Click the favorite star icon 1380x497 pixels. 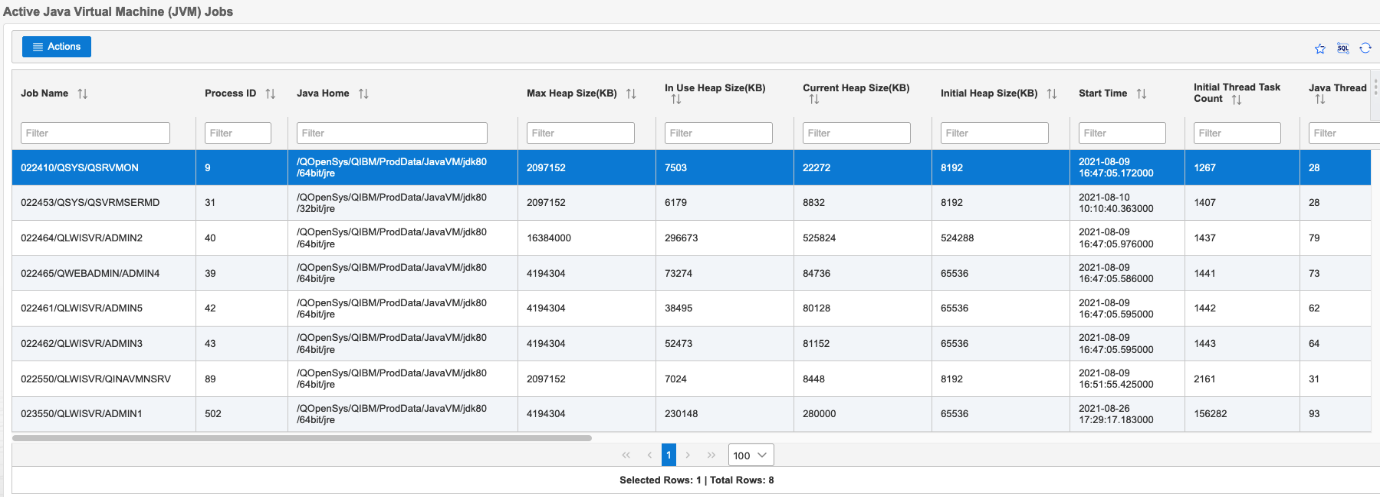pyautogui.click(x=1320, y=48)
